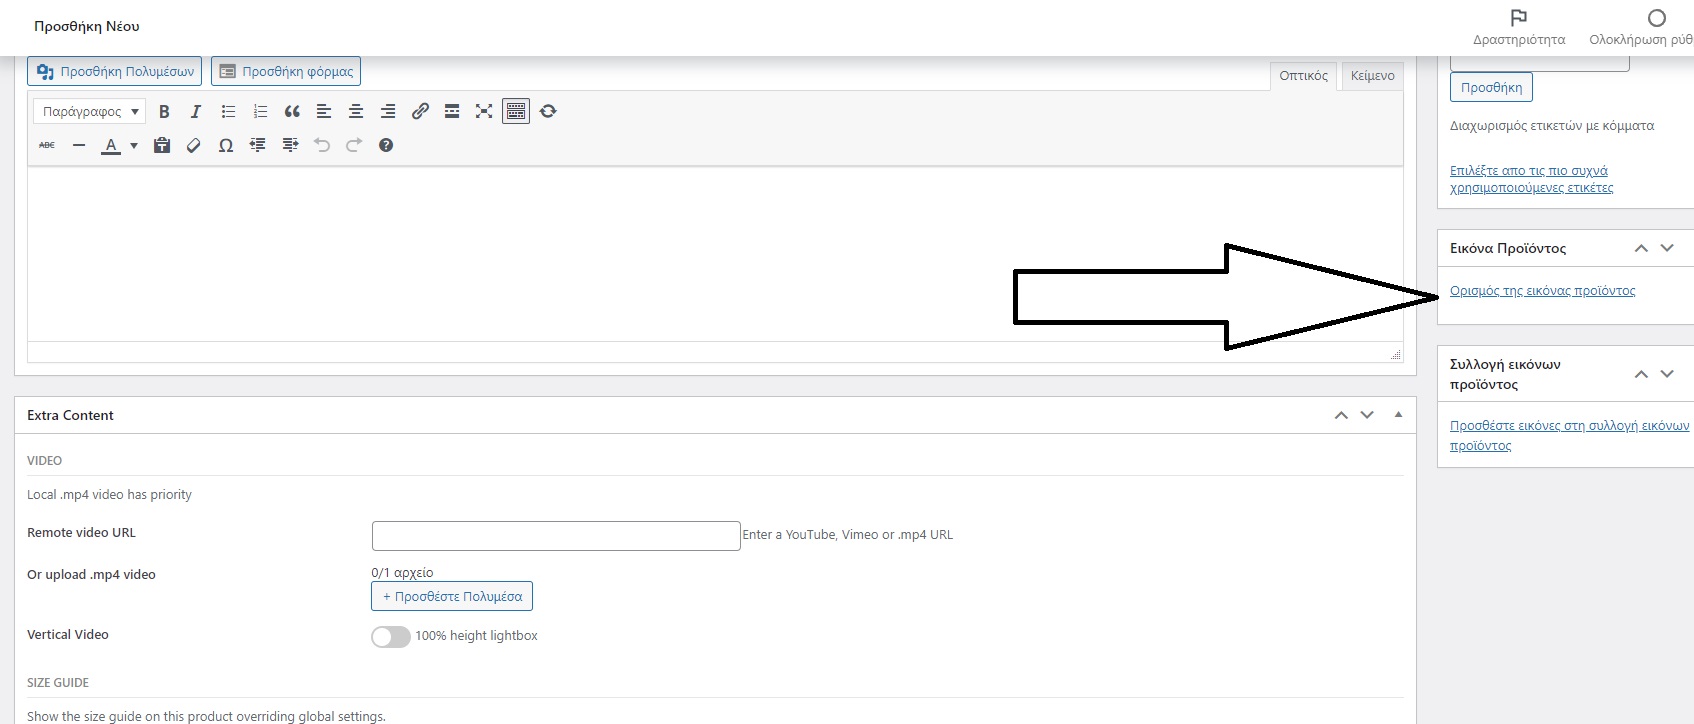The image size is (1694, 724).
Task: Click the Προσθήκη tag button
Action: pos(1491,87)
